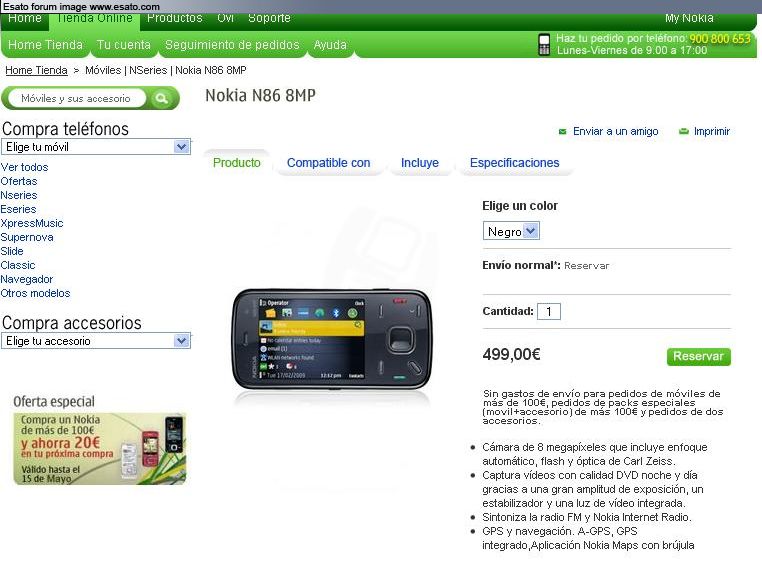
Task: Expand the Negro color selector
Action: 511,231
